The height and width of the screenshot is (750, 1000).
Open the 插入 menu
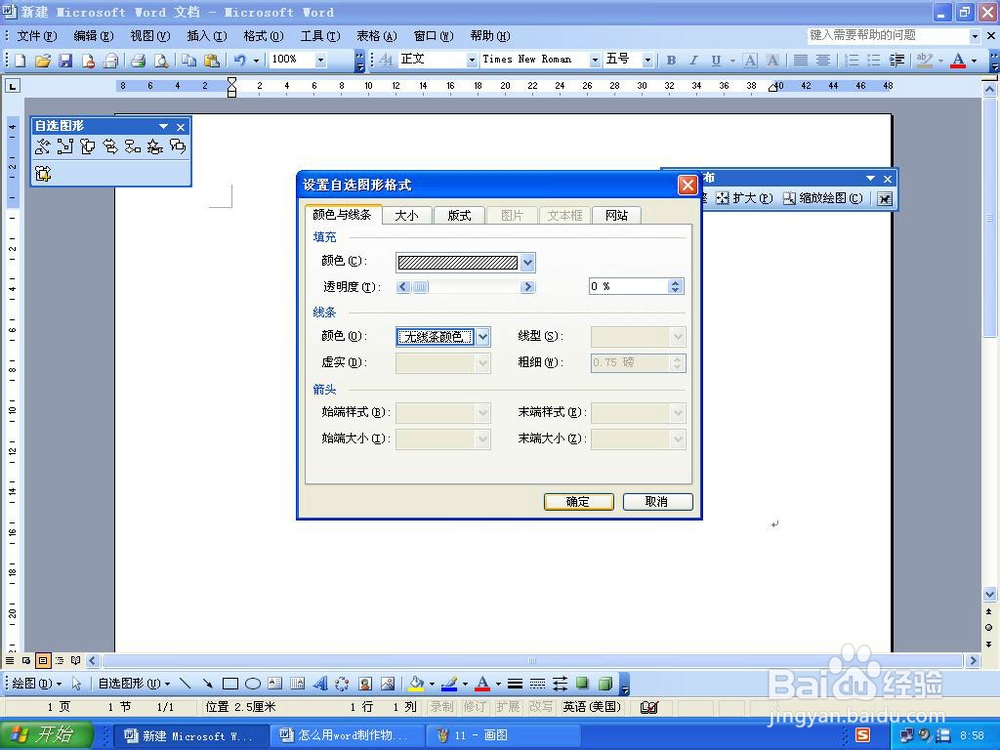[x=207, y=36]
